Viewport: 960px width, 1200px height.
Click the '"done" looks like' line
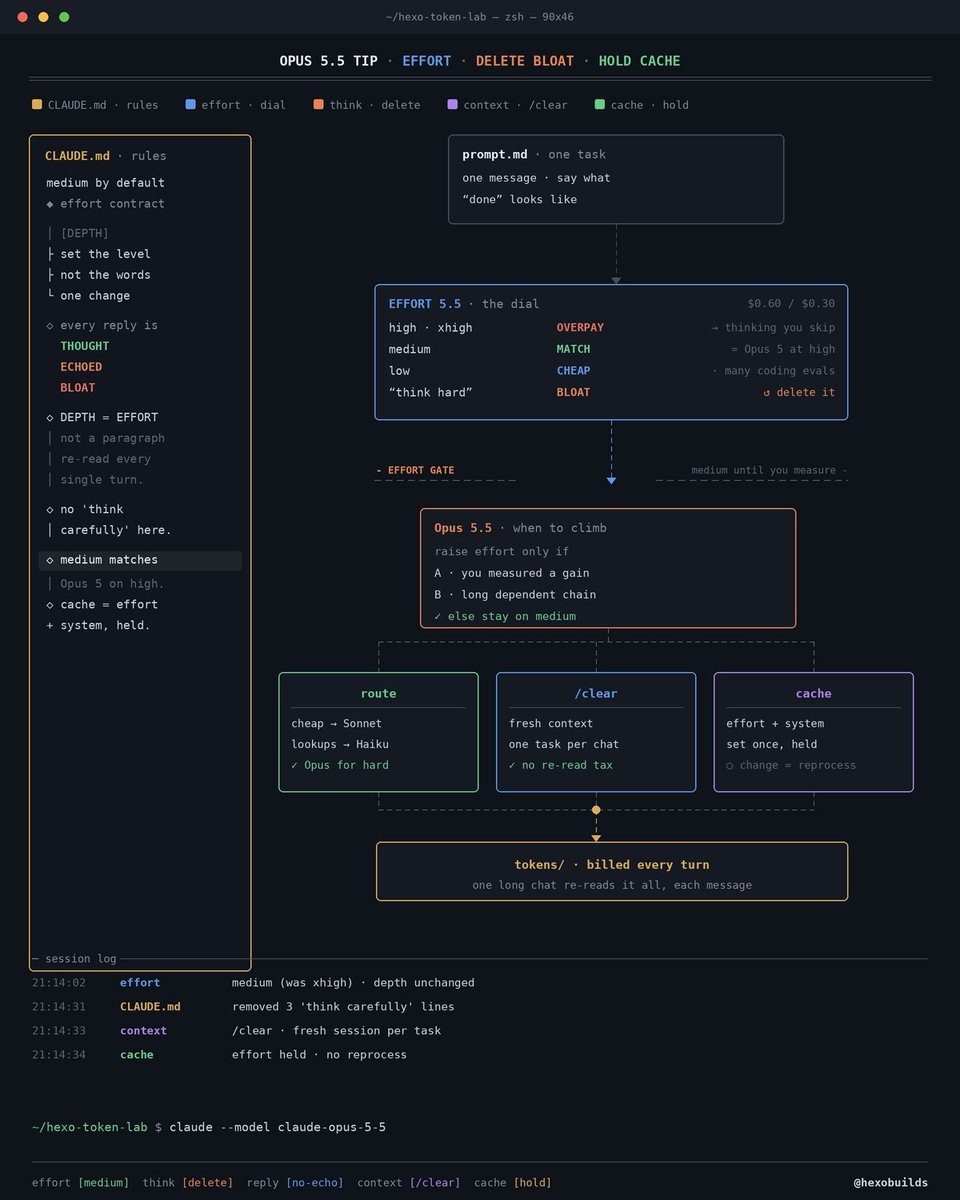[519, 199]
